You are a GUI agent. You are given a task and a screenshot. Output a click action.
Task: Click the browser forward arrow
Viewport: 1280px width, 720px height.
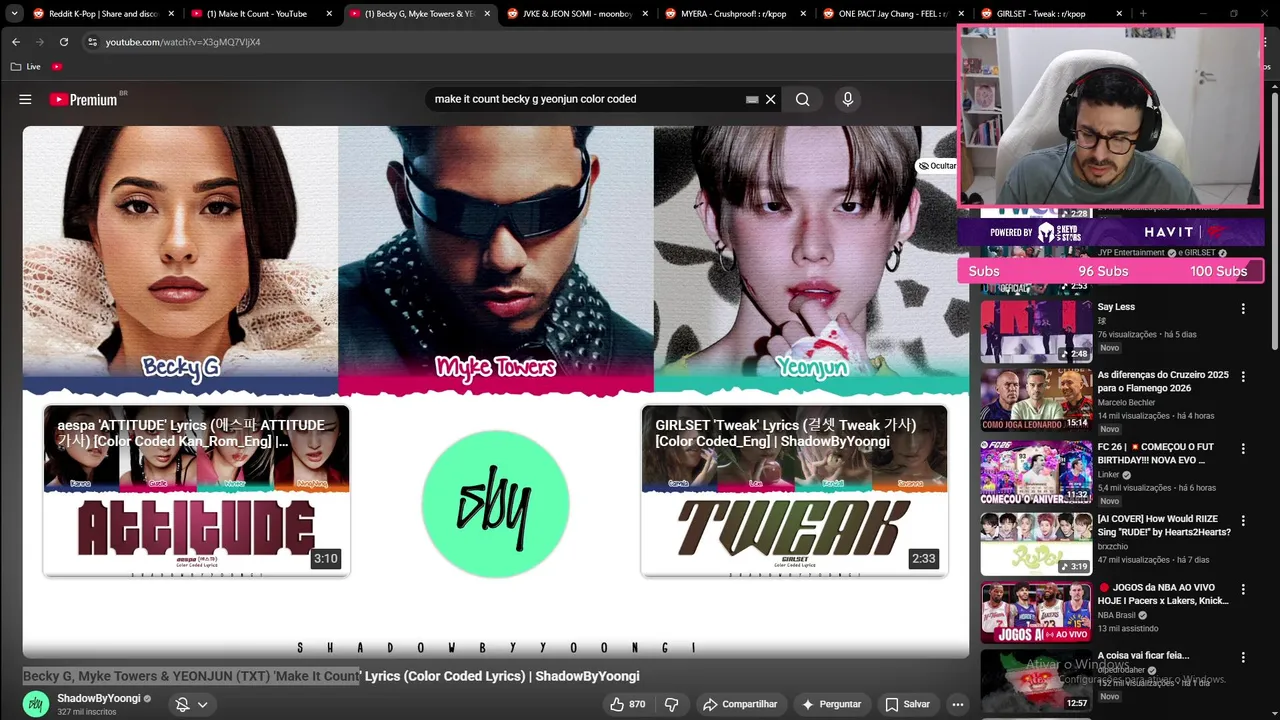40,42
